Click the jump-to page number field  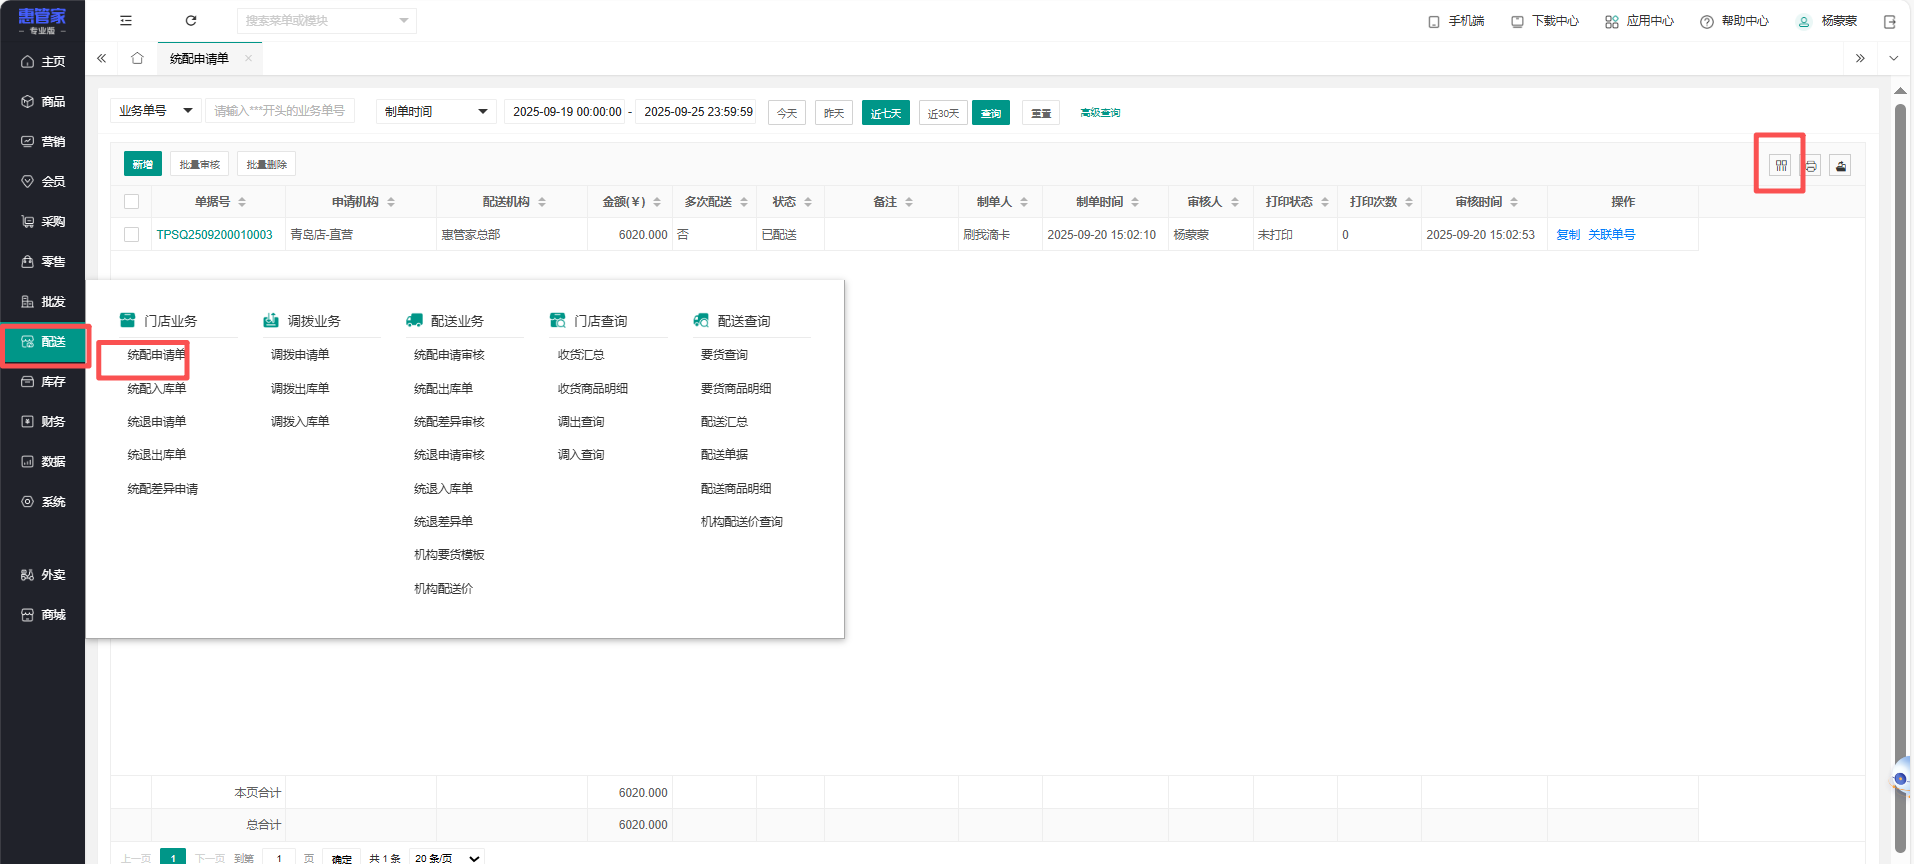(x=279, y=858)
